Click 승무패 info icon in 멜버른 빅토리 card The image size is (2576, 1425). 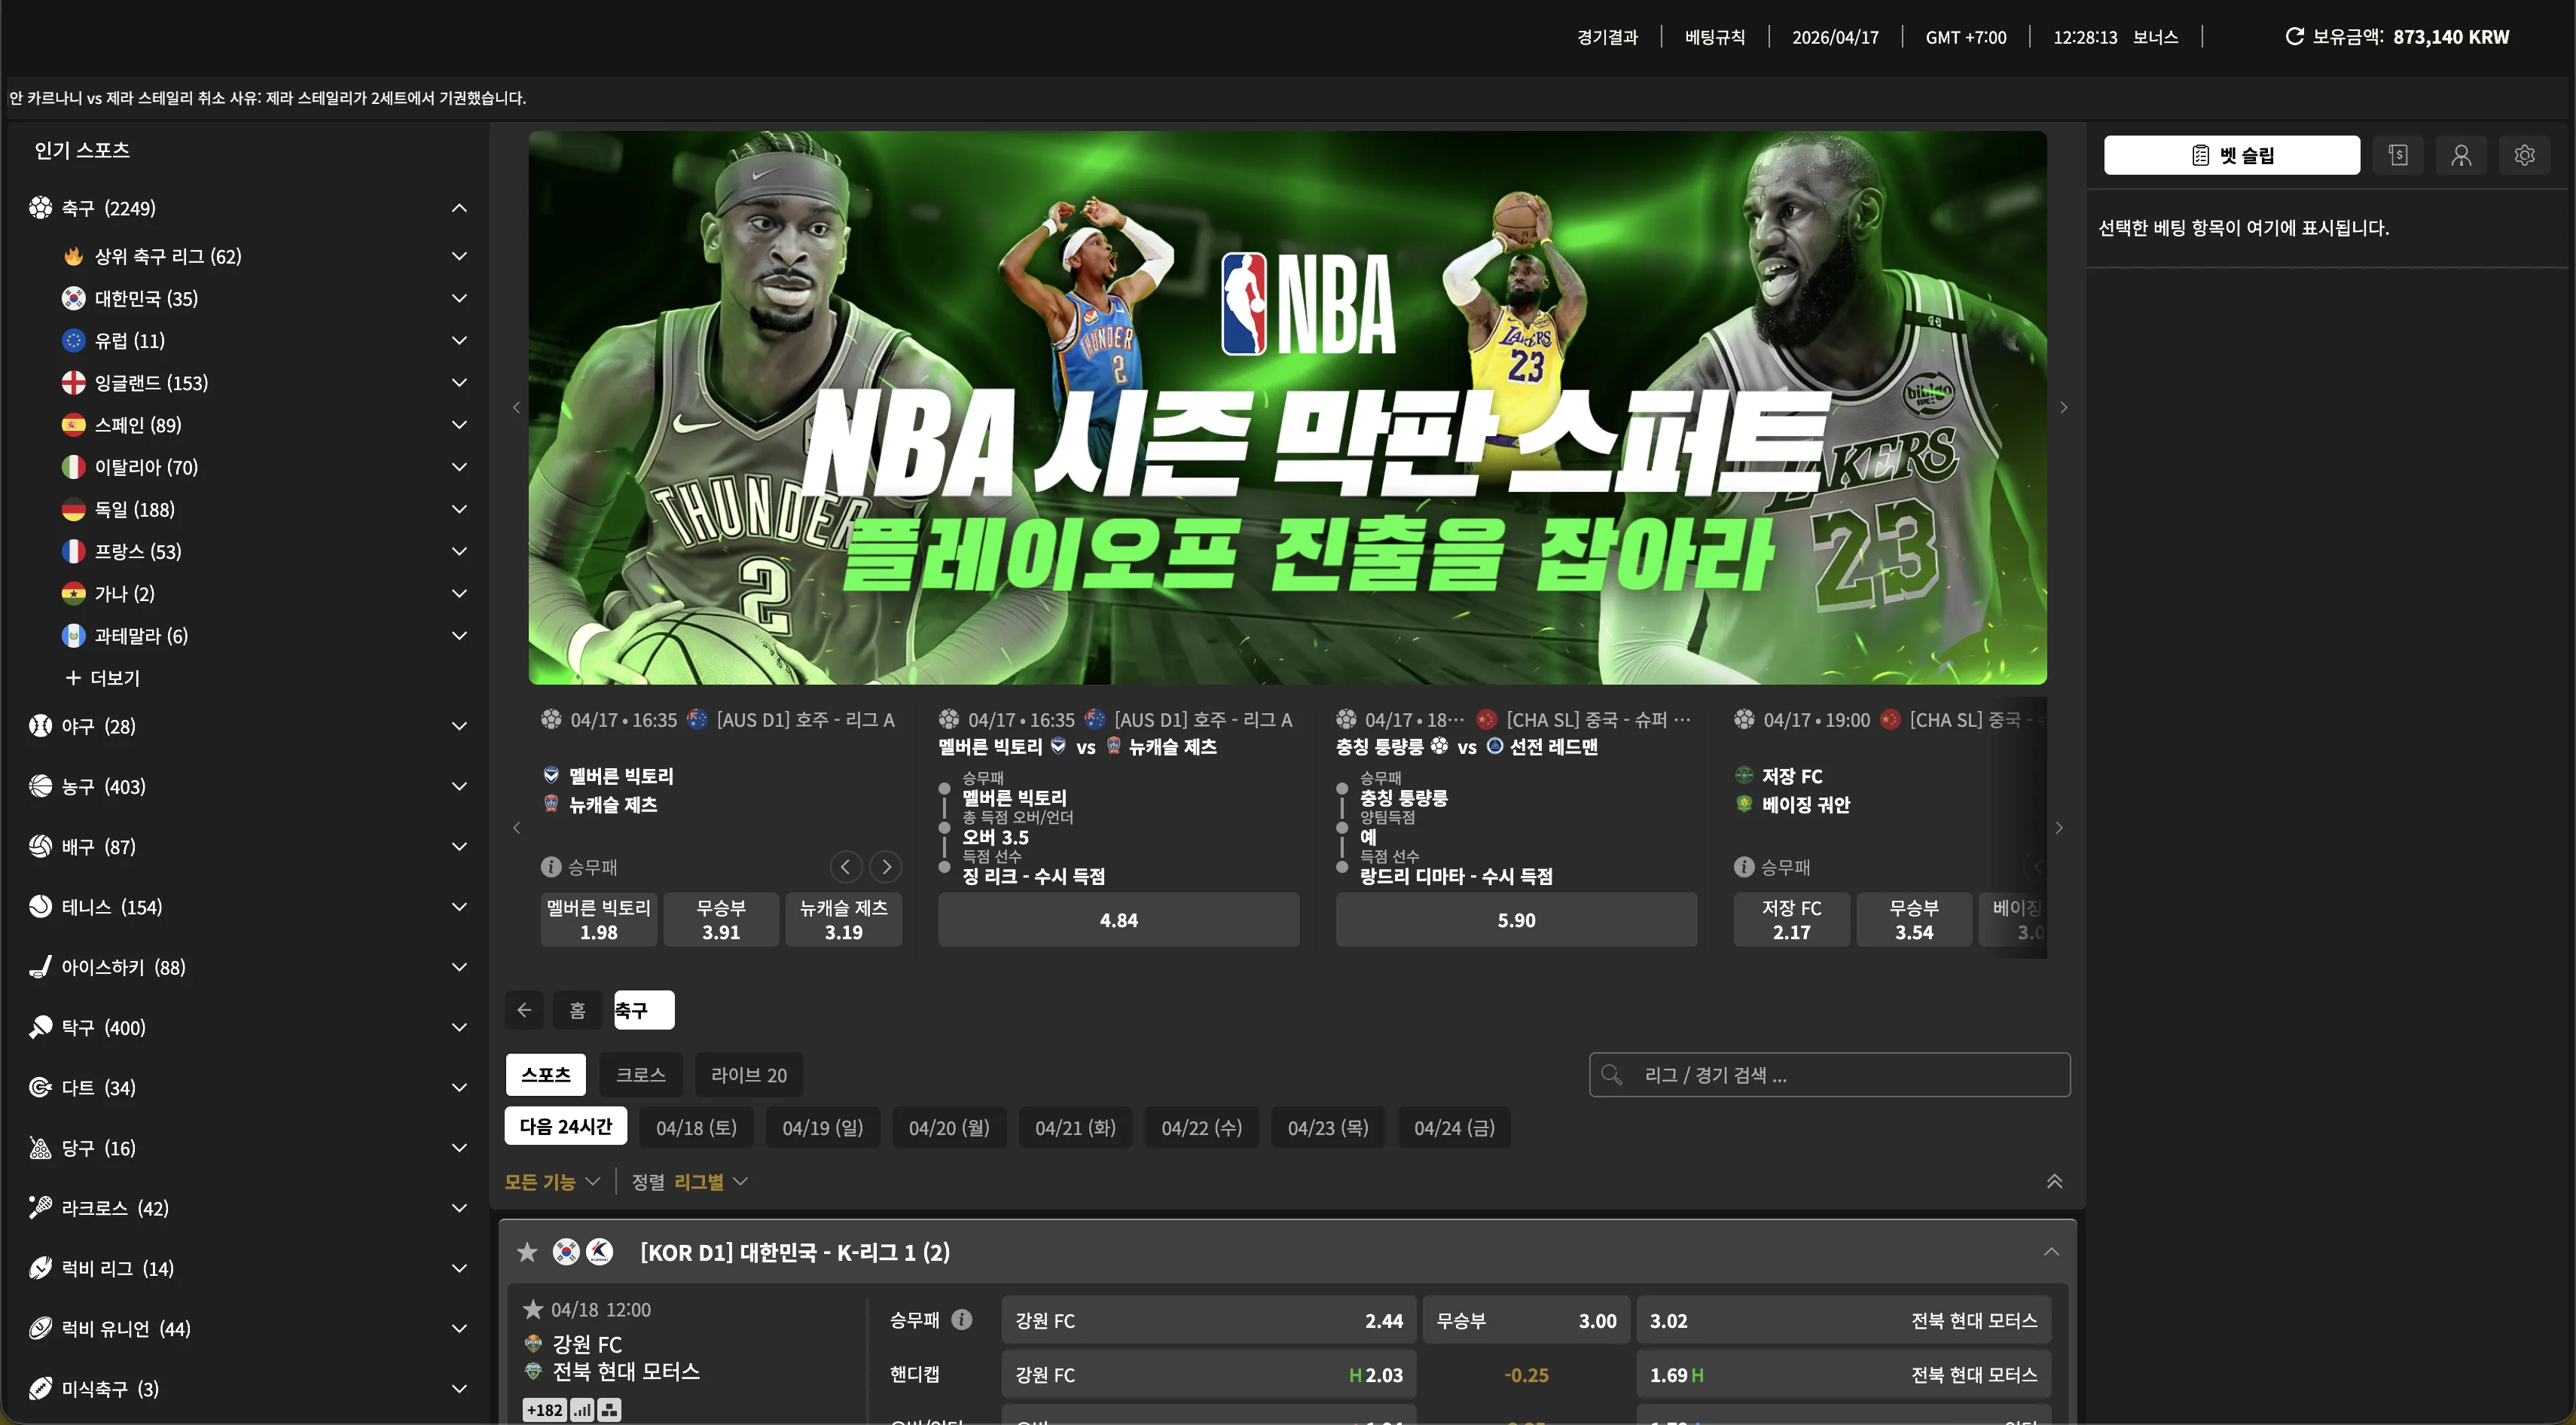click(551, 867)
